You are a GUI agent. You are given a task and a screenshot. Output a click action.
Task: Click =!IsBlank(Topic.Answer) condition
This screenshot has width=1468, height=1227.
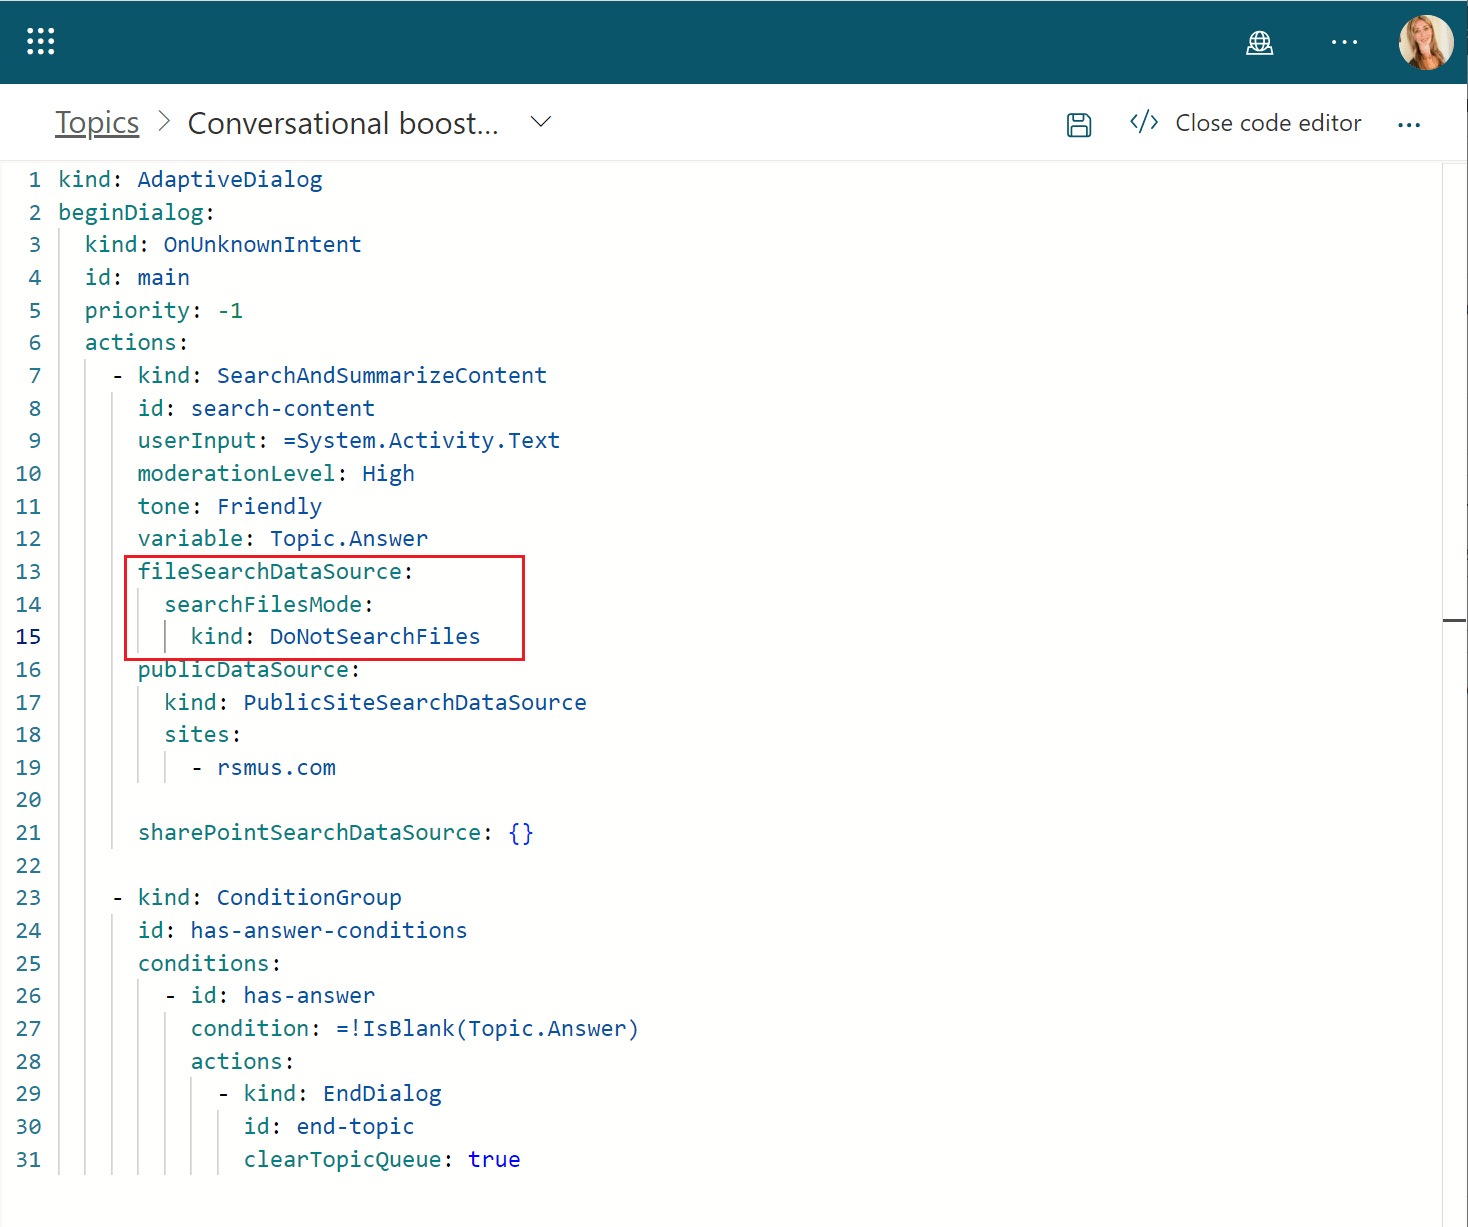coord(487,1028)
